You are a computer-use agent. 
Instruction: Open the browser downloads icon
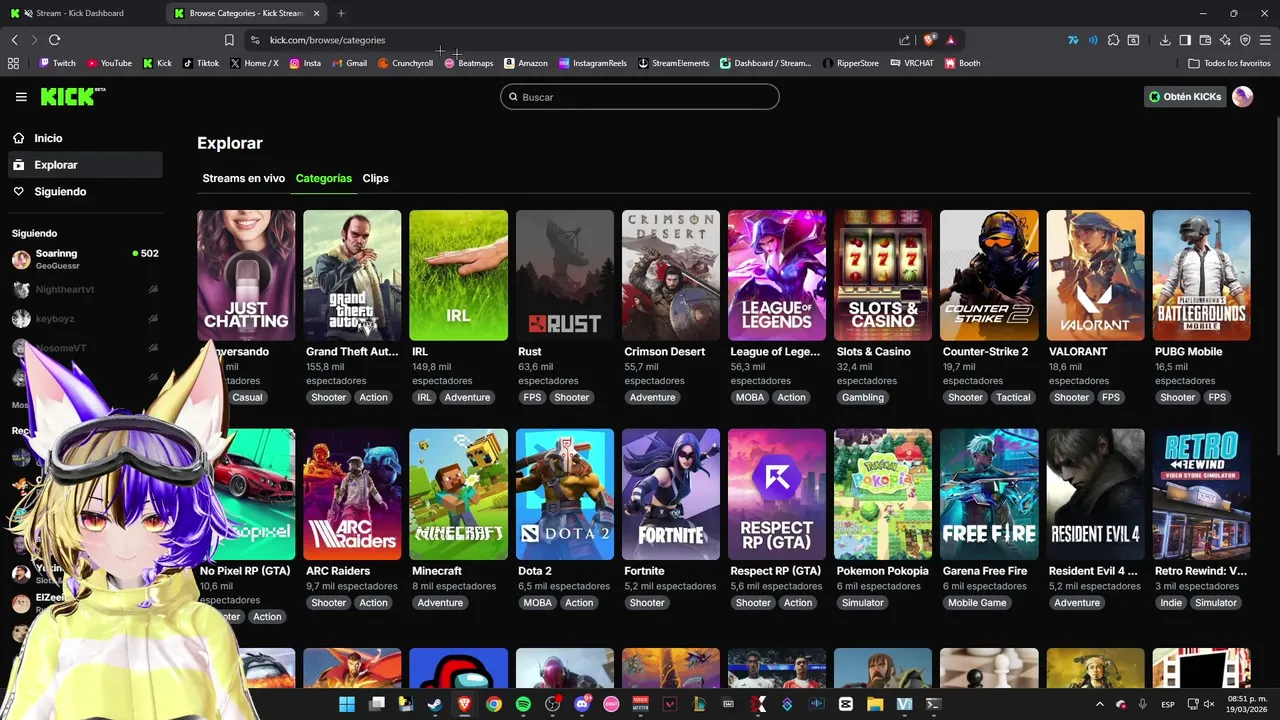tap(1165, 40)
